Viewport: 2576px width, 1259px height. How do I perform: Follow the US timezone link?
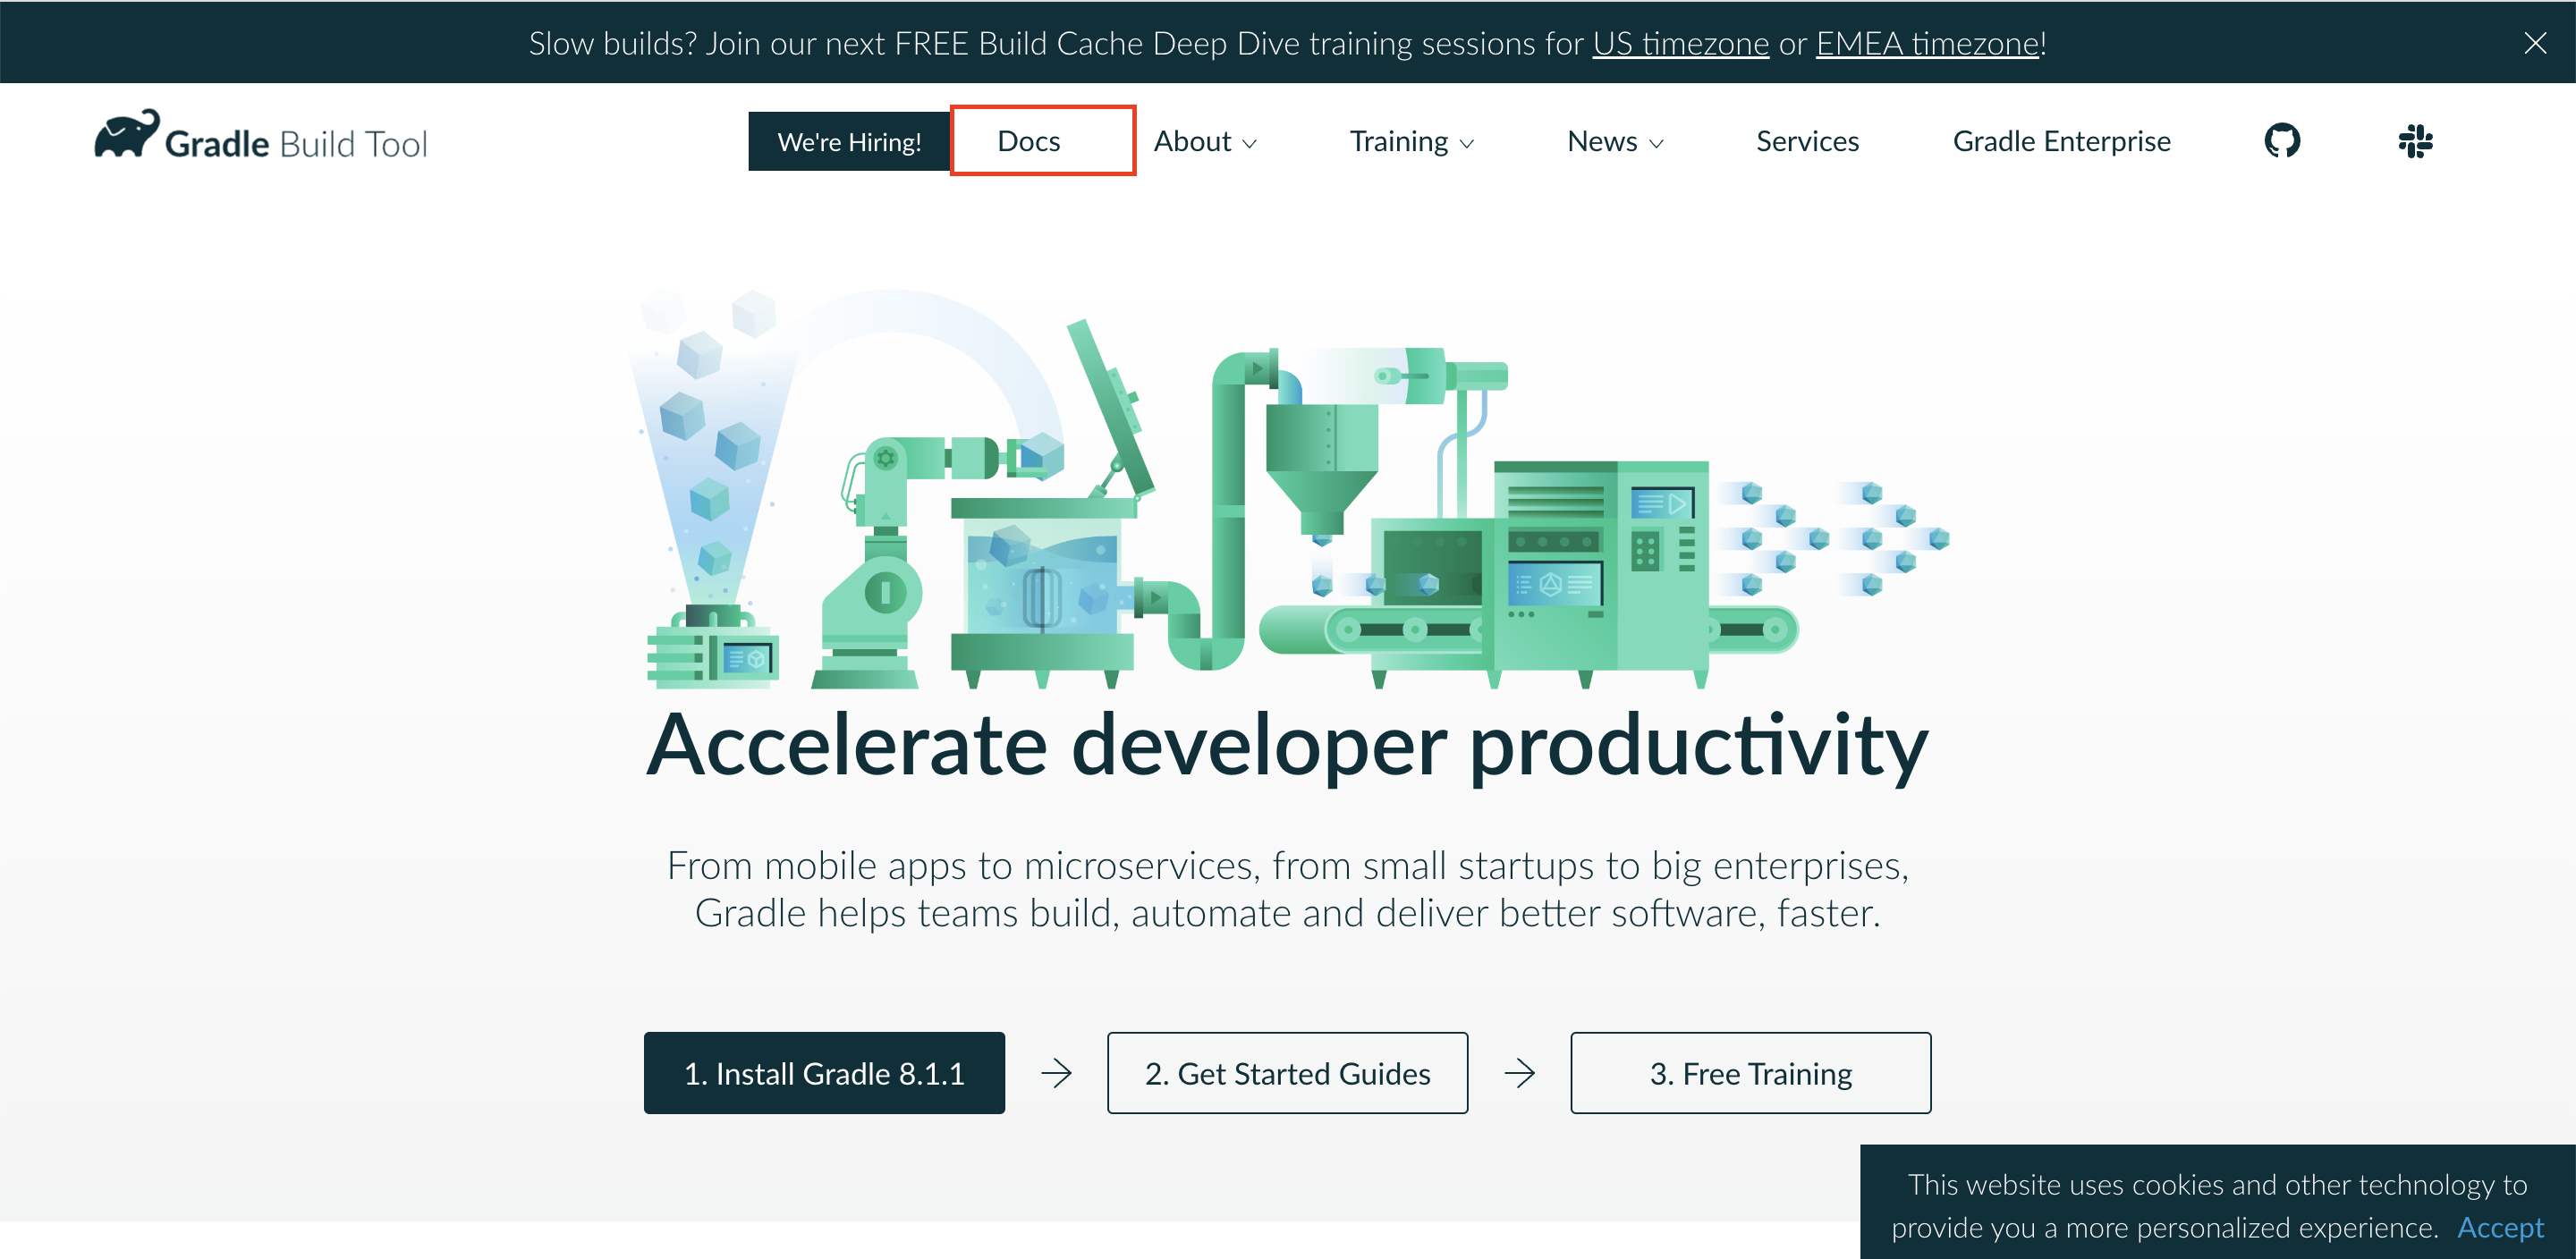click(x=1680, y=44)
